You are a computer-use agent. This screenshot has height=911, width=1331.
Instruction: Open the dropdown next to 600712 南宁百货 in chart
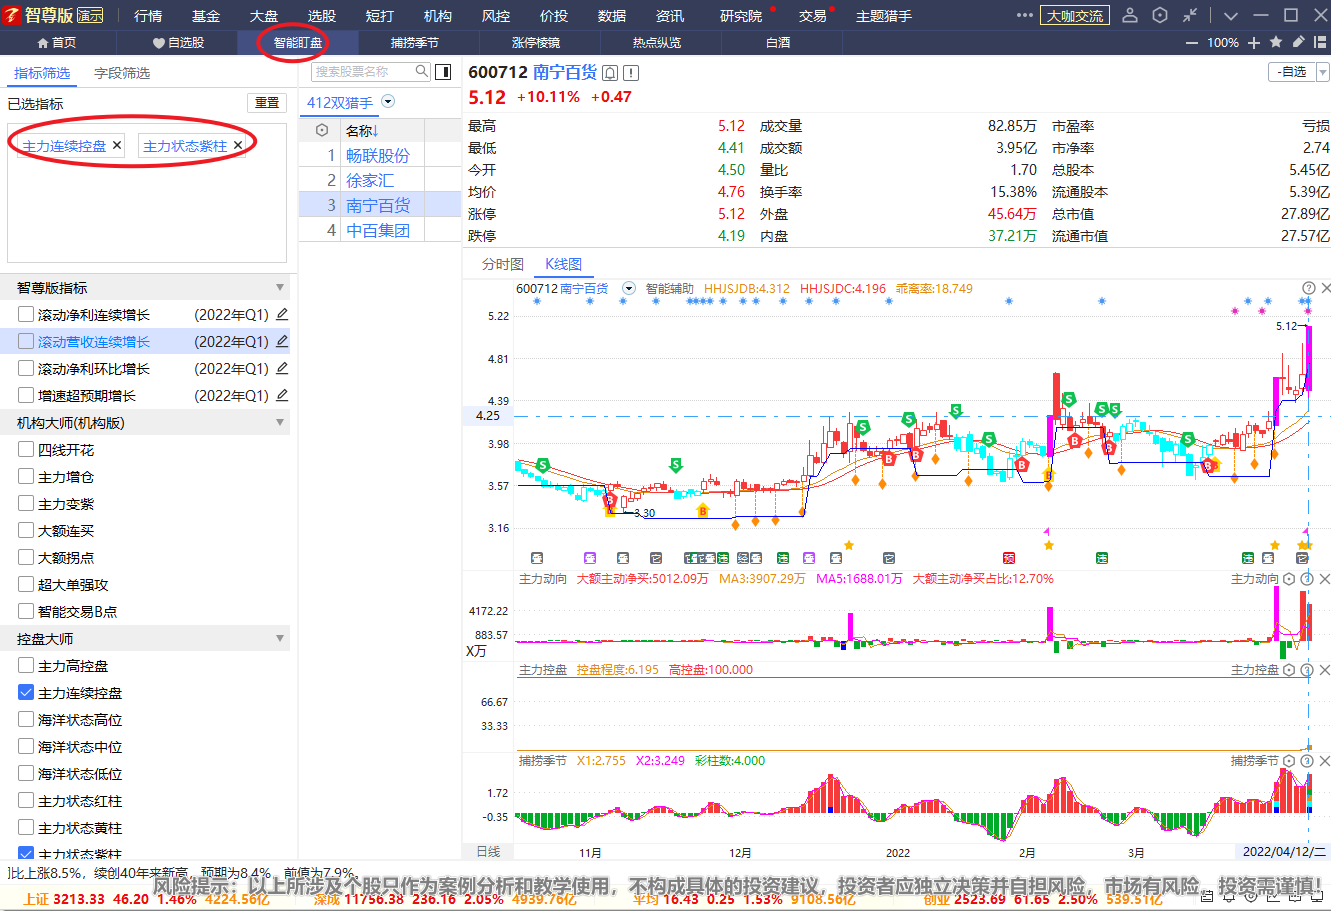[x=629, y=288]
